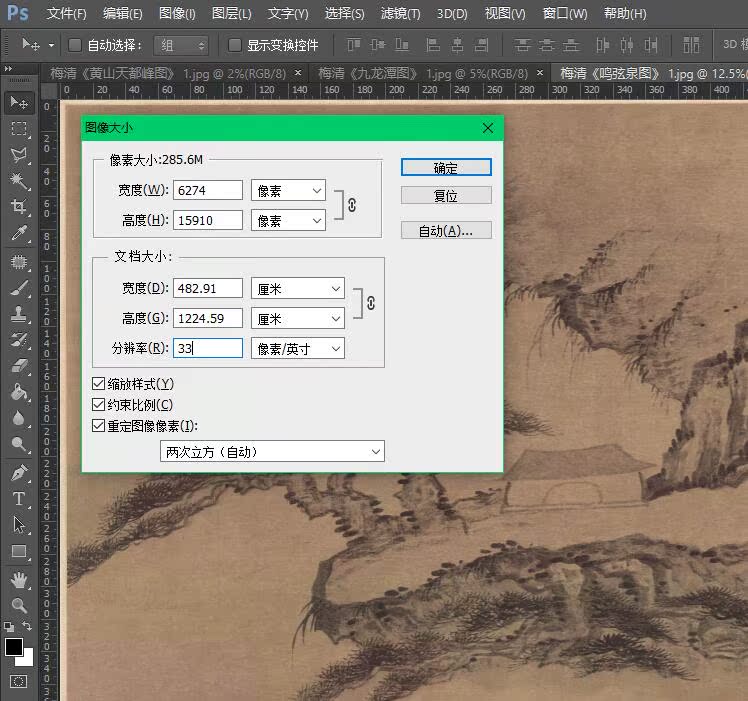The height and width of the screenshot is (701, 748).
Task: Toggle Quick Mask mode
Action: [19, 681]
